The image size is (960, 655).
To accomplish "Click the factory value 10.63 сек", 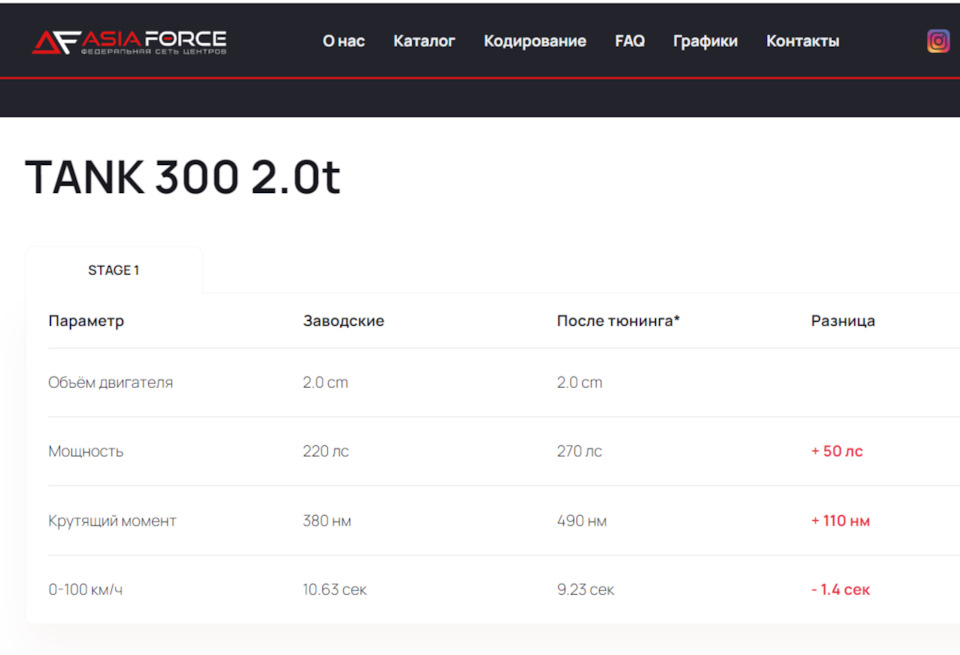I will point(334,590).
